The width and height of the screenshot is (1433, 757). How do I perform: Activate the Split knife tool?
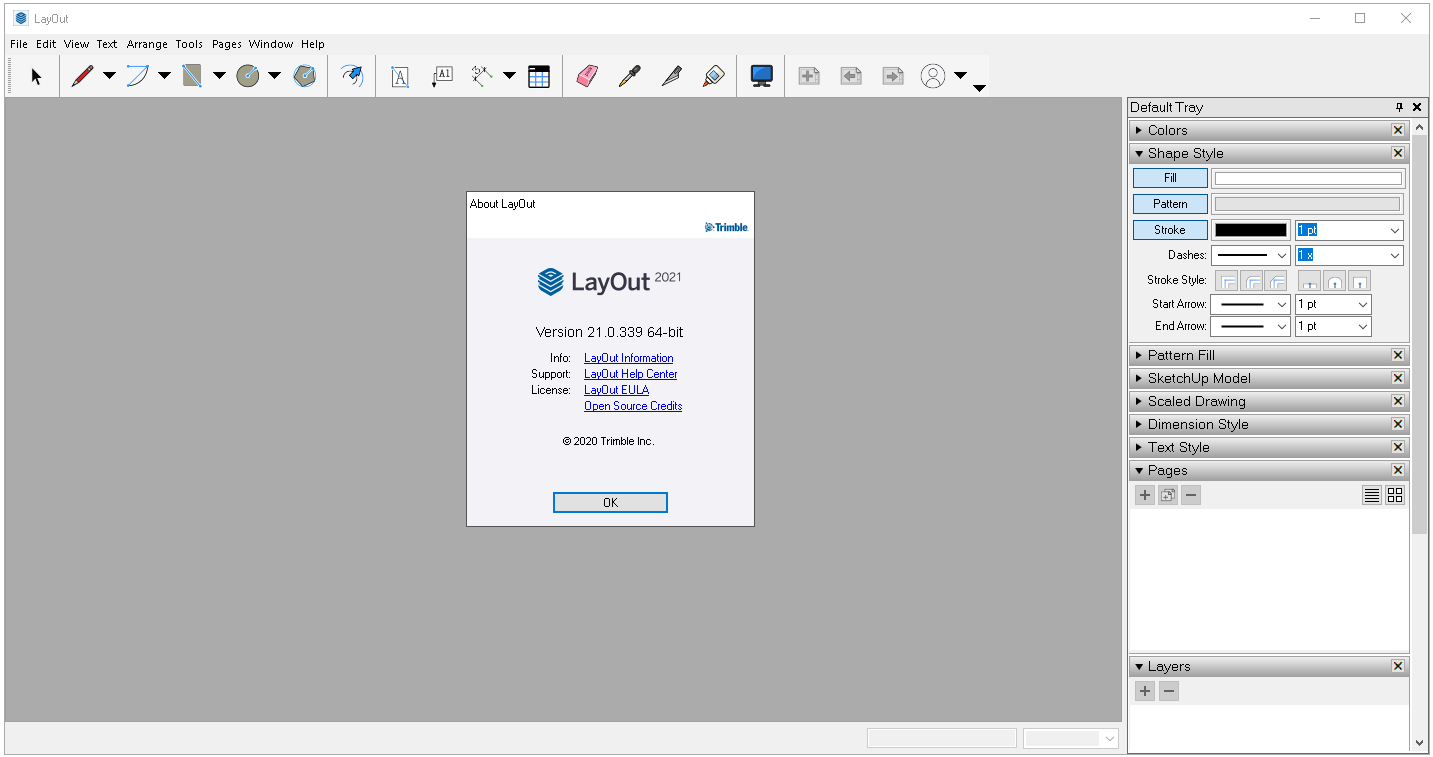point(671,76)
